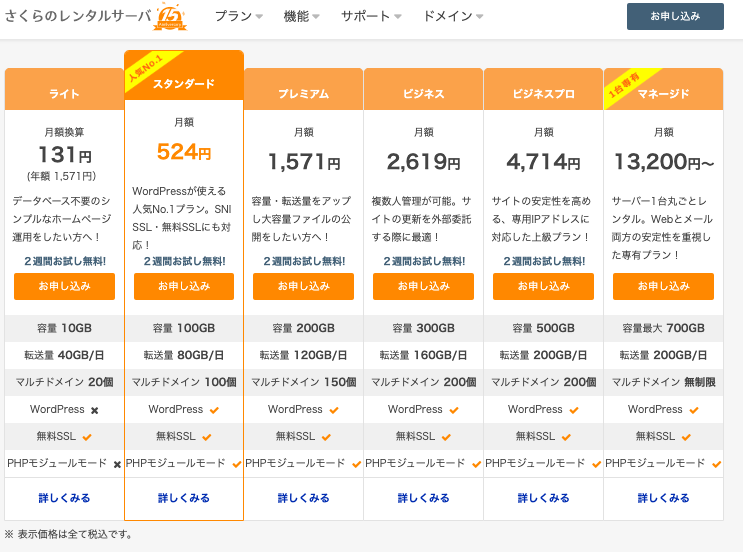Screen dimensions: 743x552
Task: Click the マルチドメイン 無制限 cell
Action: point(663,382)
